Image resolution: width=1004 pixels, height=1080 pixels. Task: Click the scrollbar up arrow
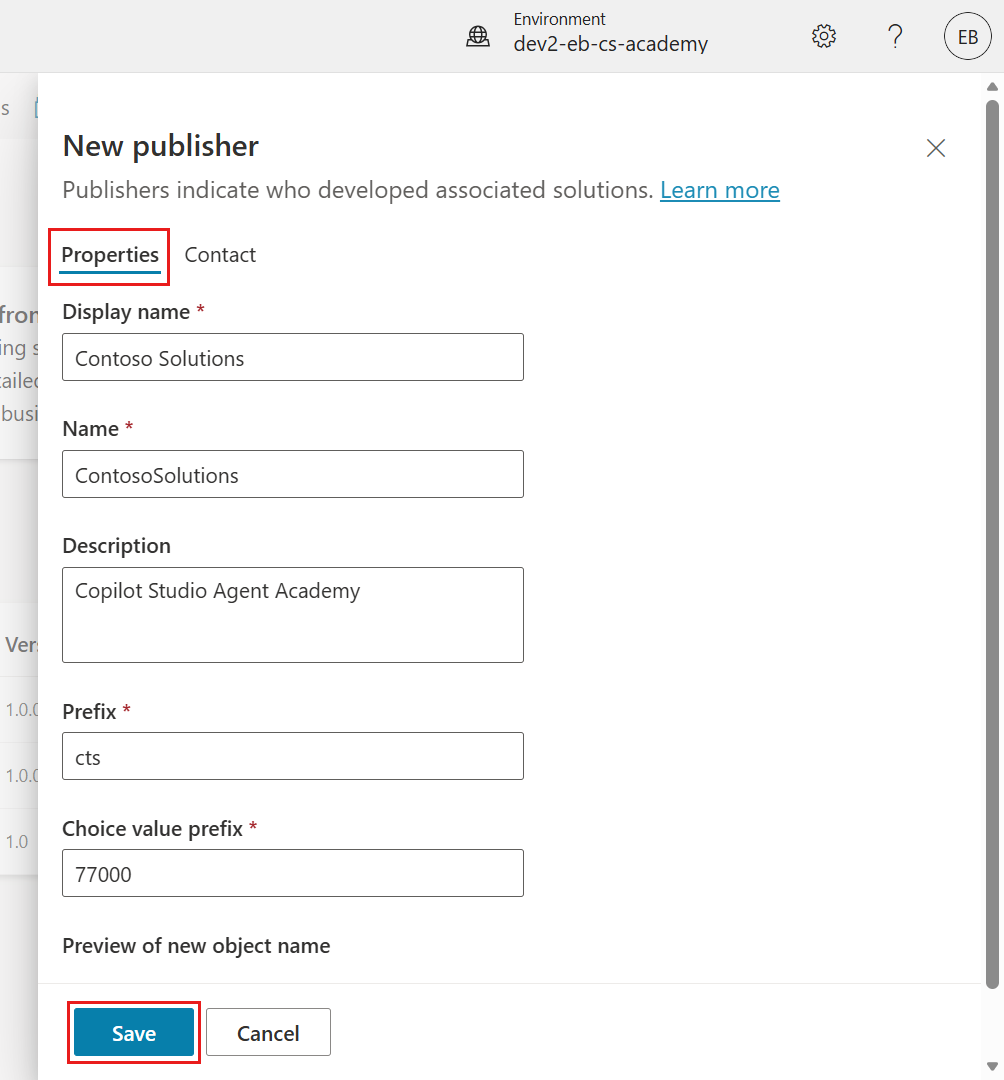(992, 87)
